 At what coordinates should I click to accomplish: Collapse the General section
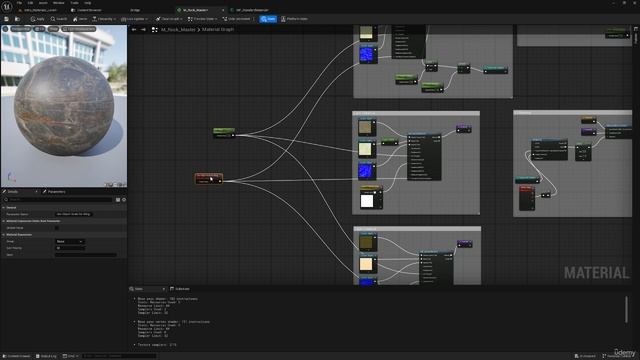(x=4, y=207)
